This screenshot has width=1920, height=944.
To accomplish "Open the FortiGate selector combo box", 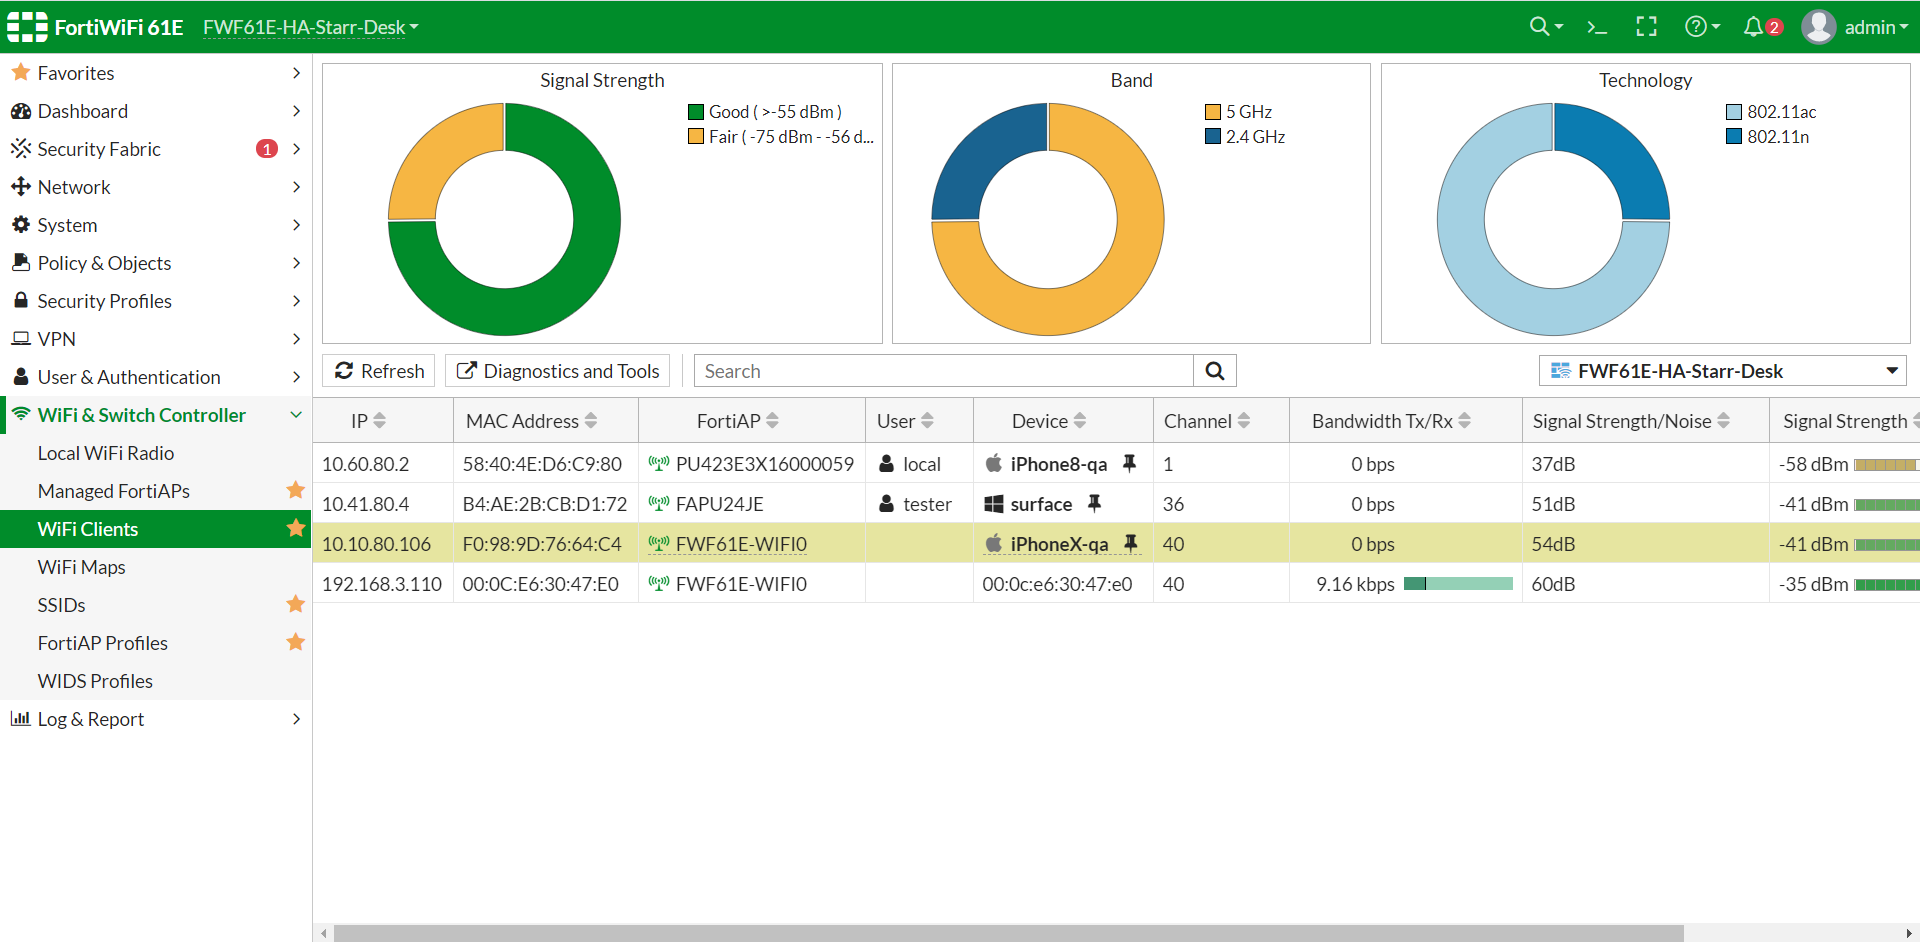I will pyautogui.click(x=1722, y=371).
